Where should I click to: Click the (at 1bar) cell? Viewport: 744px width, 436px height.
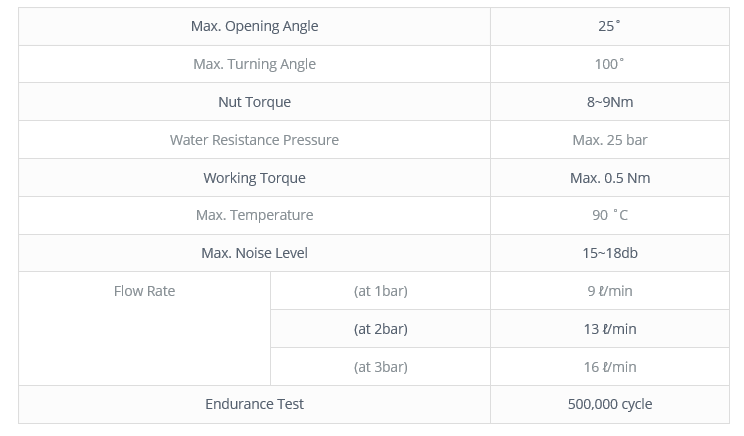(x=381, y=291)
